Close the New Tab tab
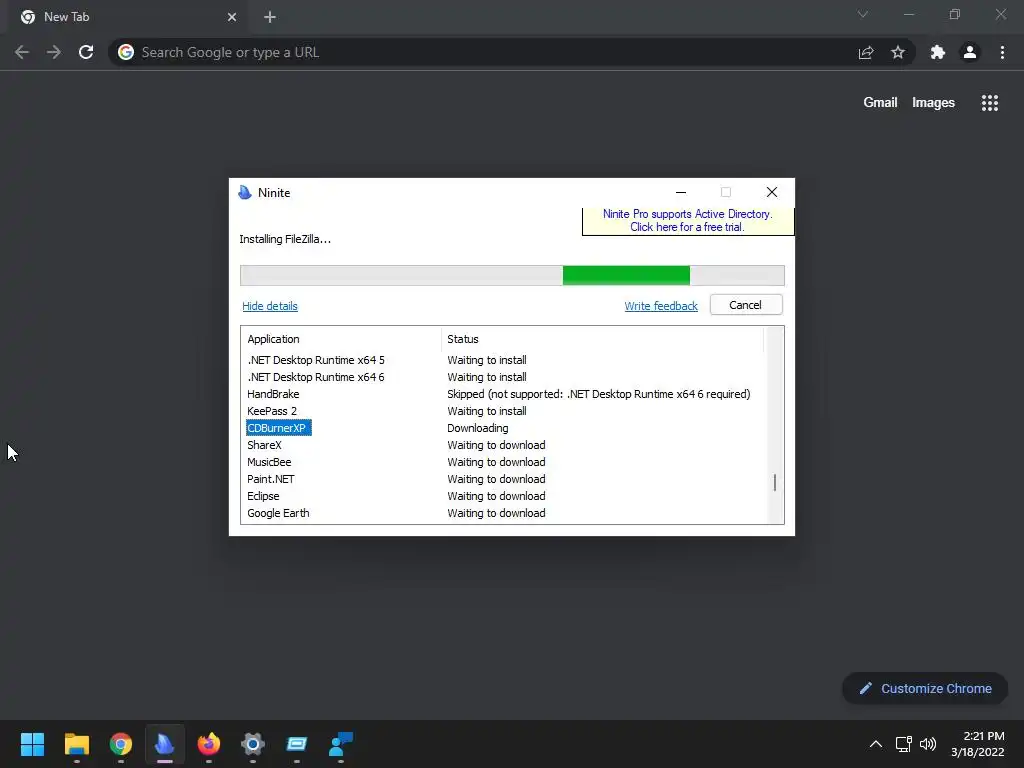The height and width of the screenshot is (768, 1024). (232, 17)
